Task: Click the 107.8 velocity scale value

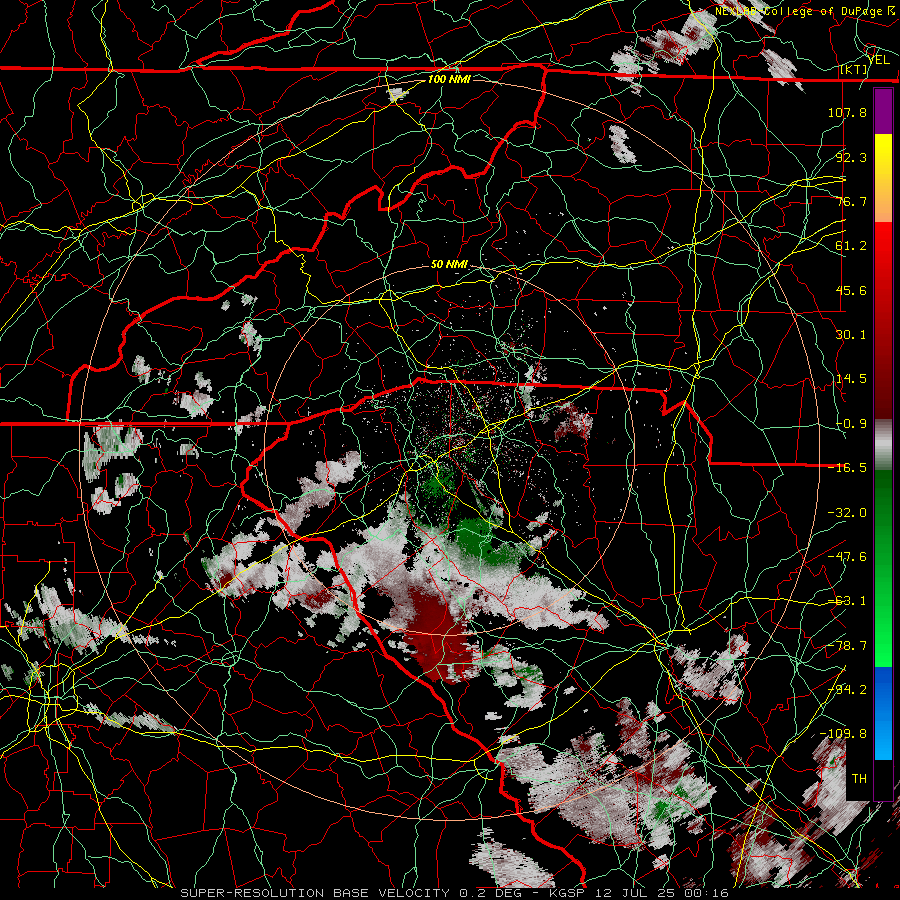Action: pyautogui.click(x=847, y=112)
